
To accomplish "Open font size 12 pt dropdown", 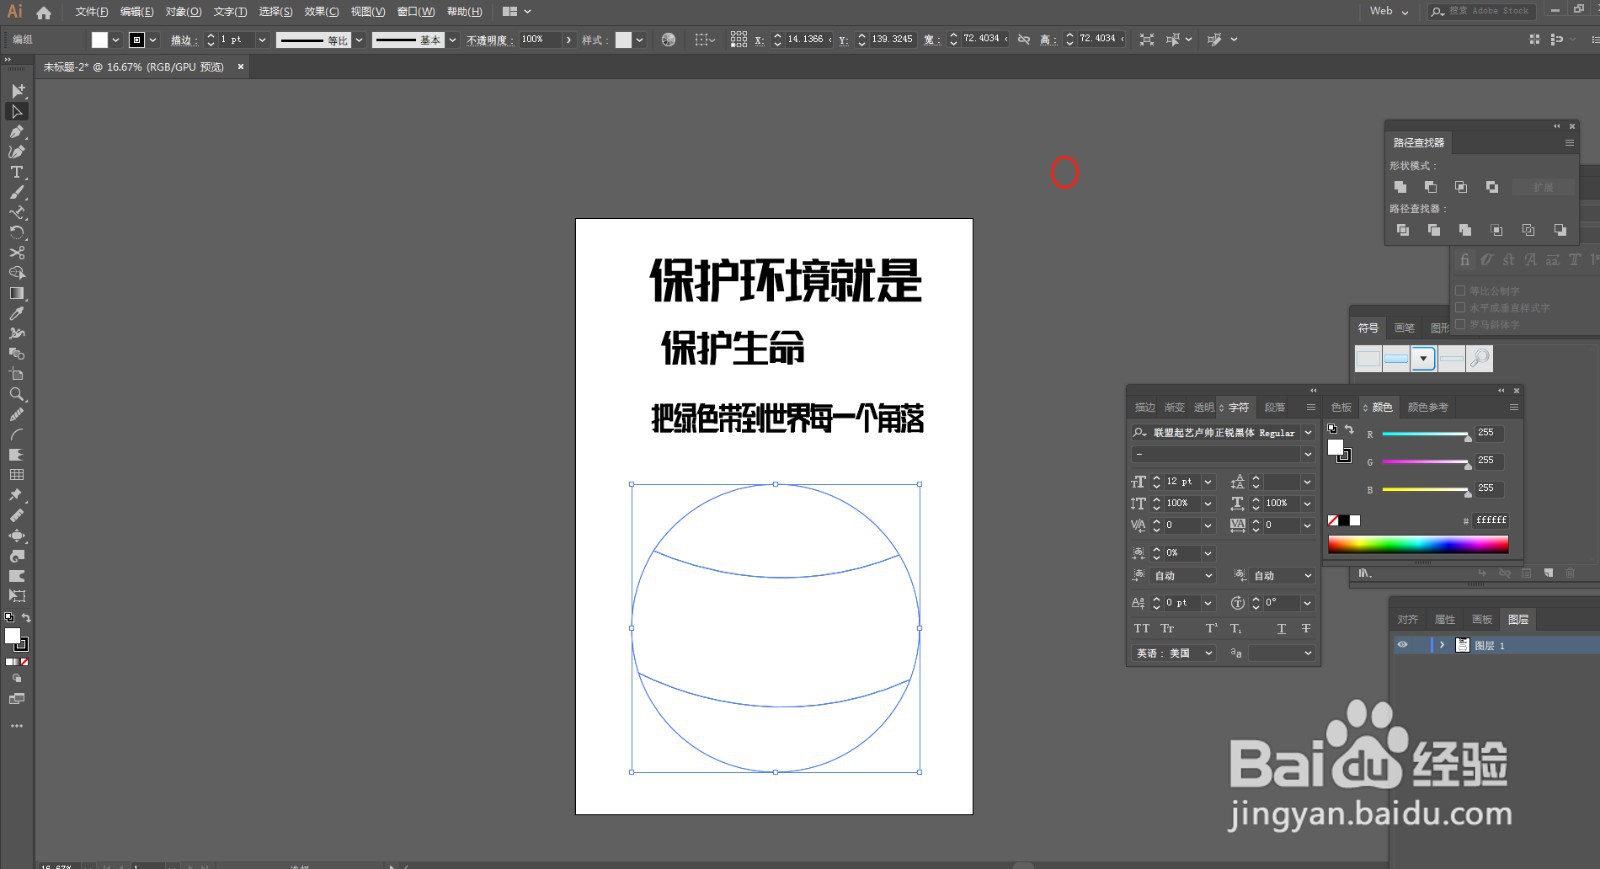I will click(1208, 482).
